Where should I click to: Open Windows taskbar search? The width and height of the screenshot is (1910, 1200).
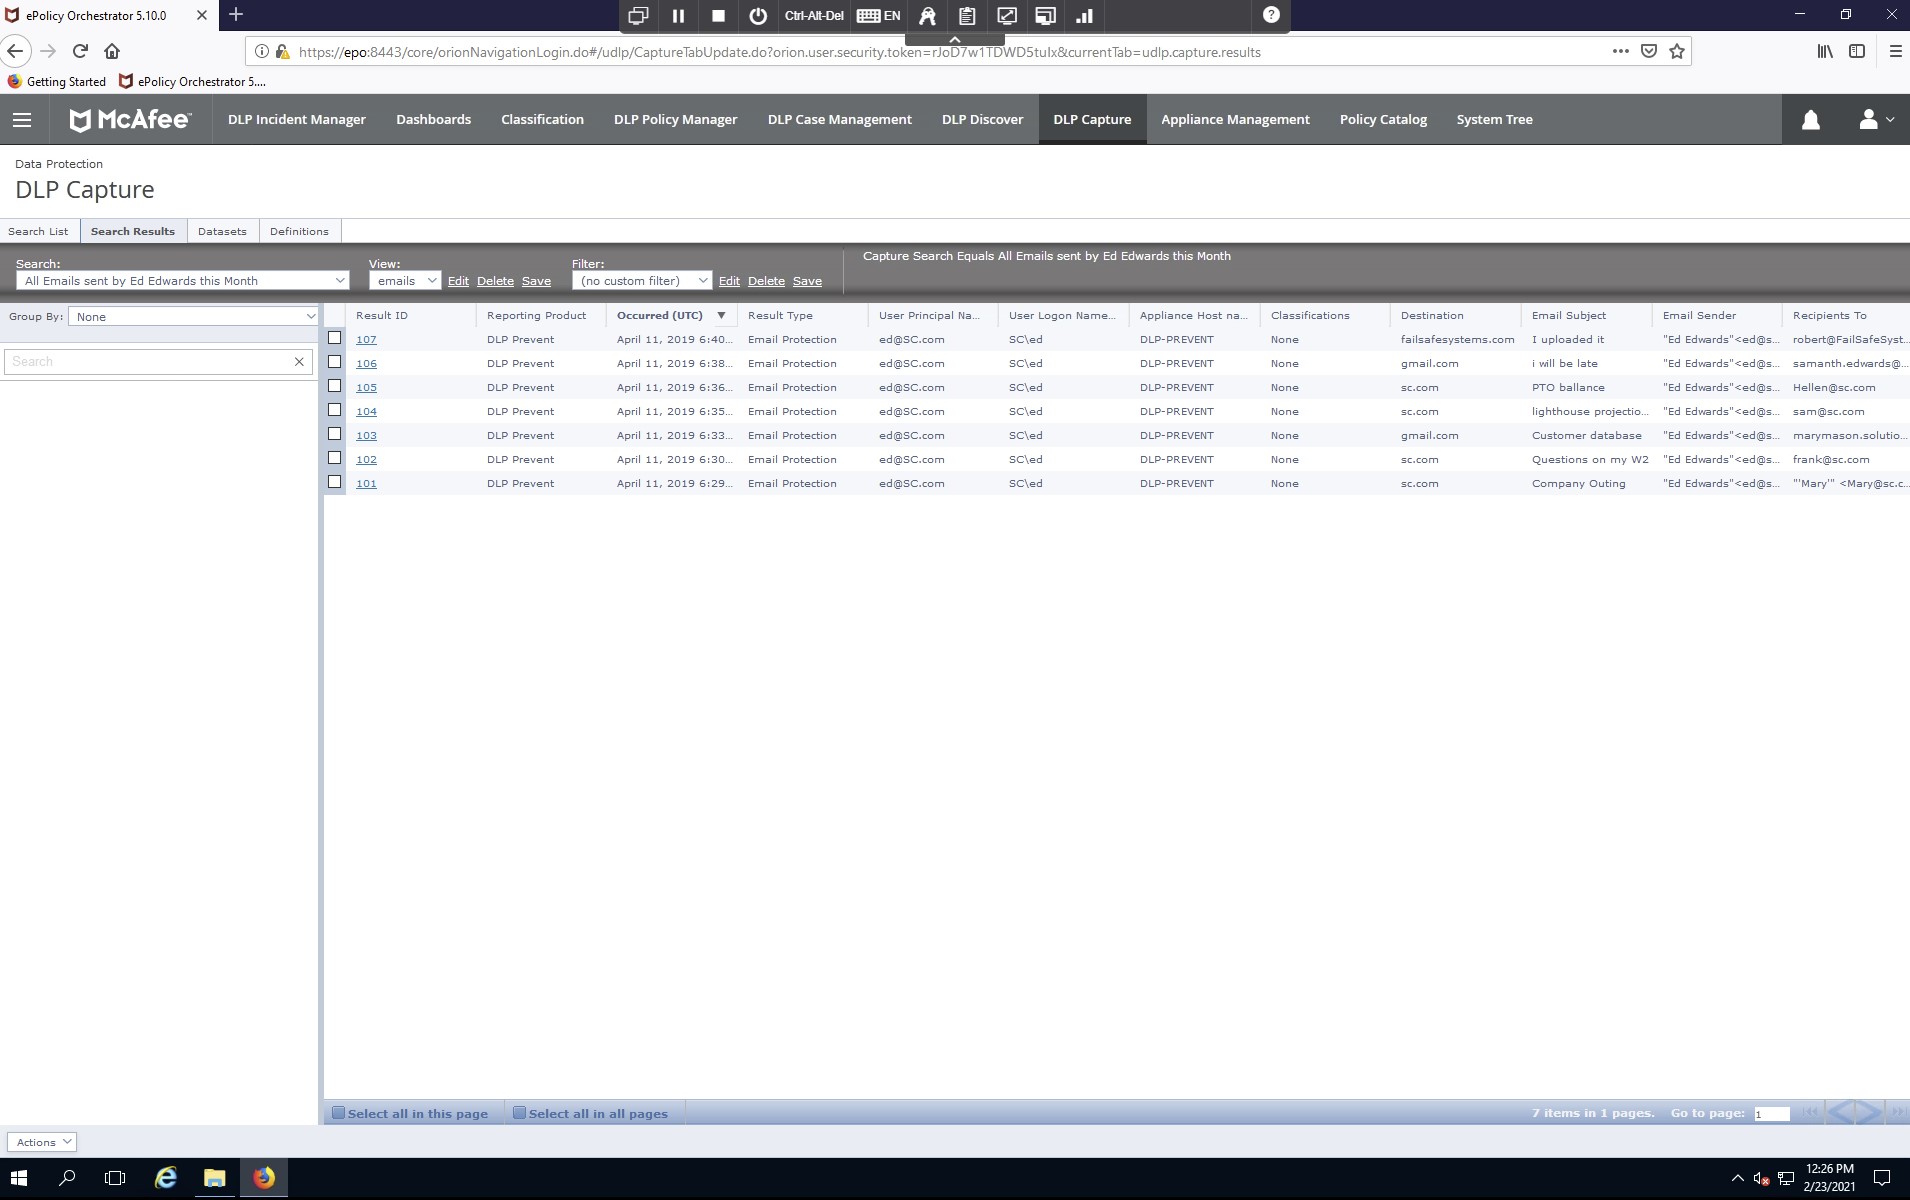pos(67,1178)
